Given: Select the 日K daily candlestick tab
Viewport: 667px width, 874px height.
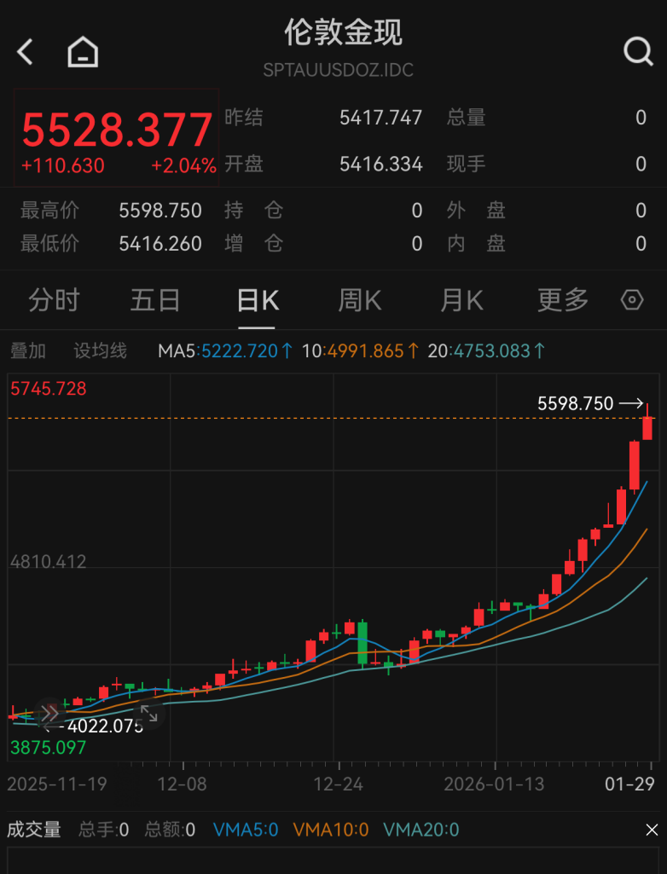Looking at the screenshot, I should (x=257, y=300).
